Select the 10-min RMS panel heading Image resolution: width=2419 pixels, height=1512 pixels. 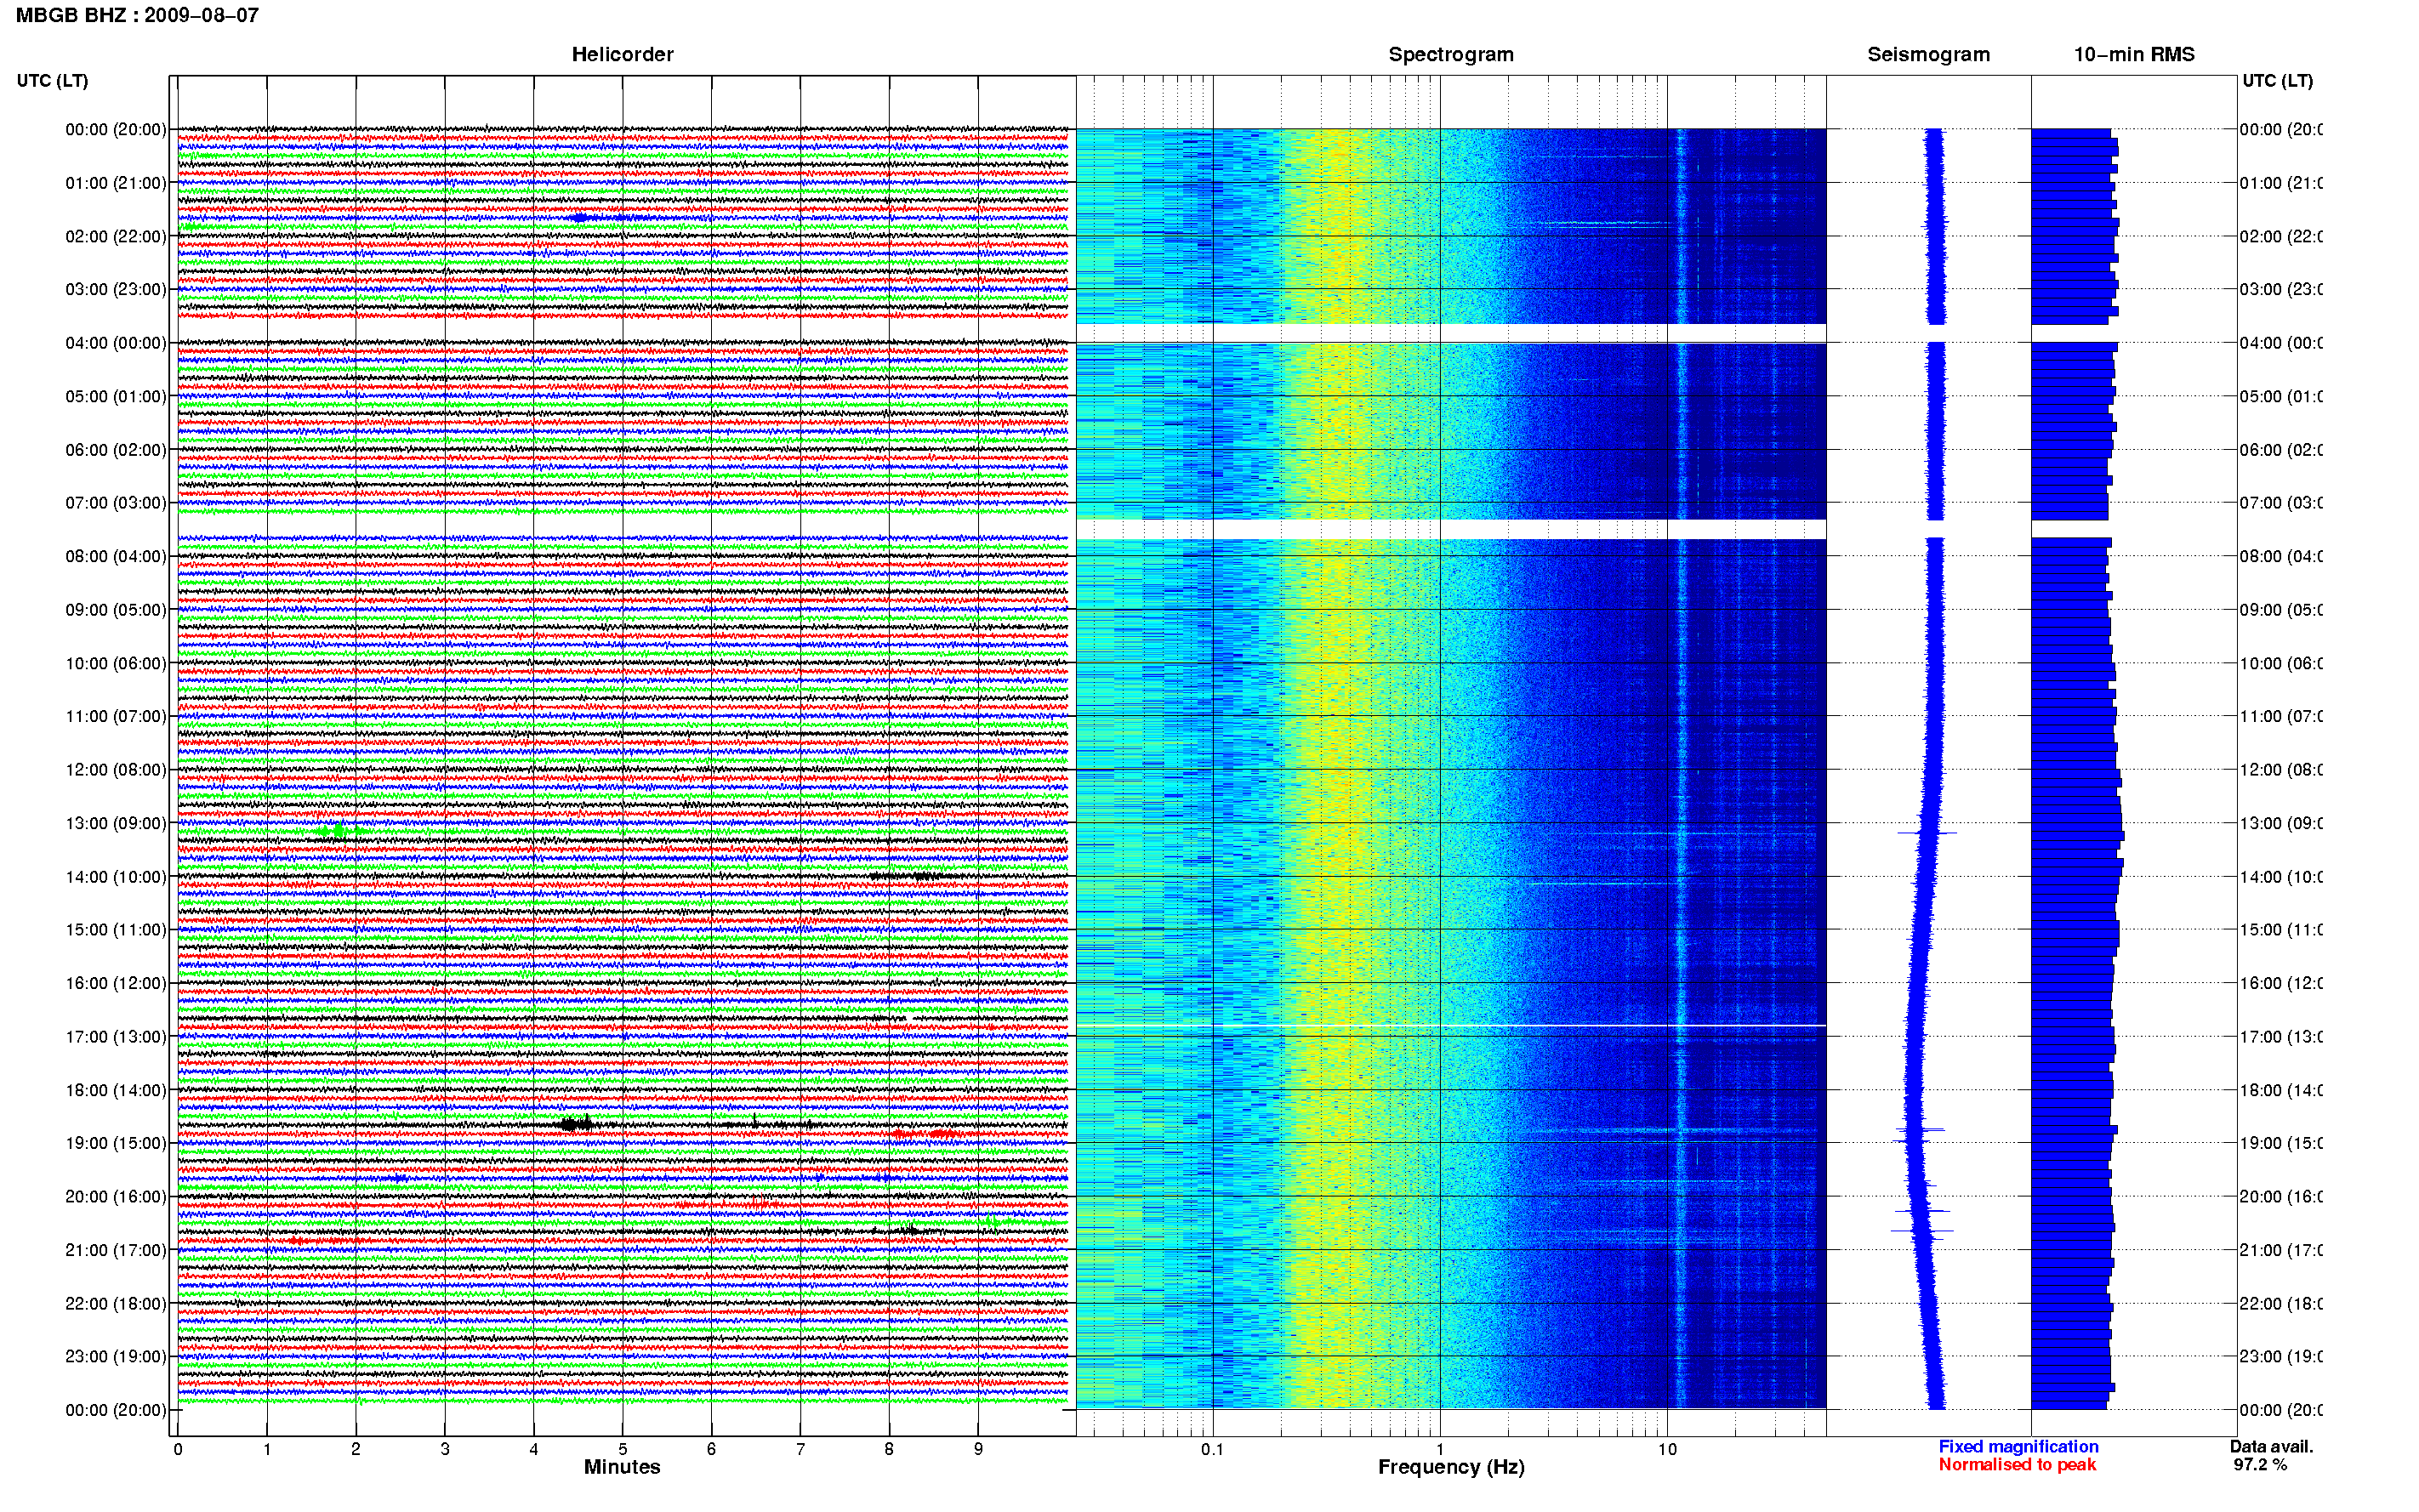point(2134,54)
